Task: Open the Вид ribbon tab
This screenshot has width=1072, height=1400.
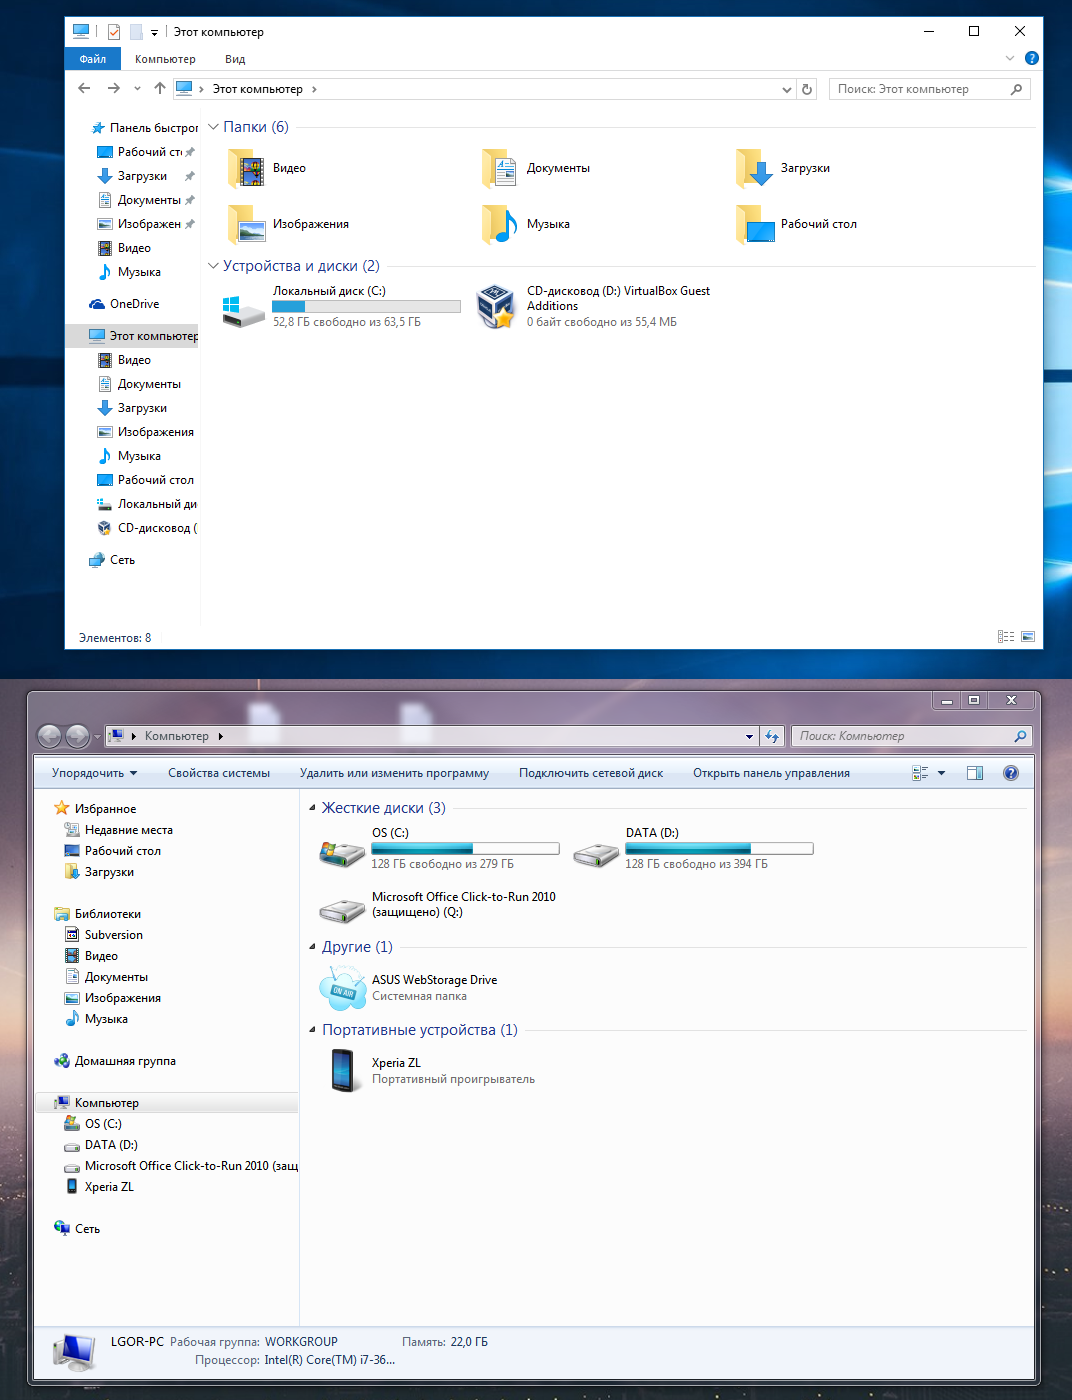Action: point(235,59)
